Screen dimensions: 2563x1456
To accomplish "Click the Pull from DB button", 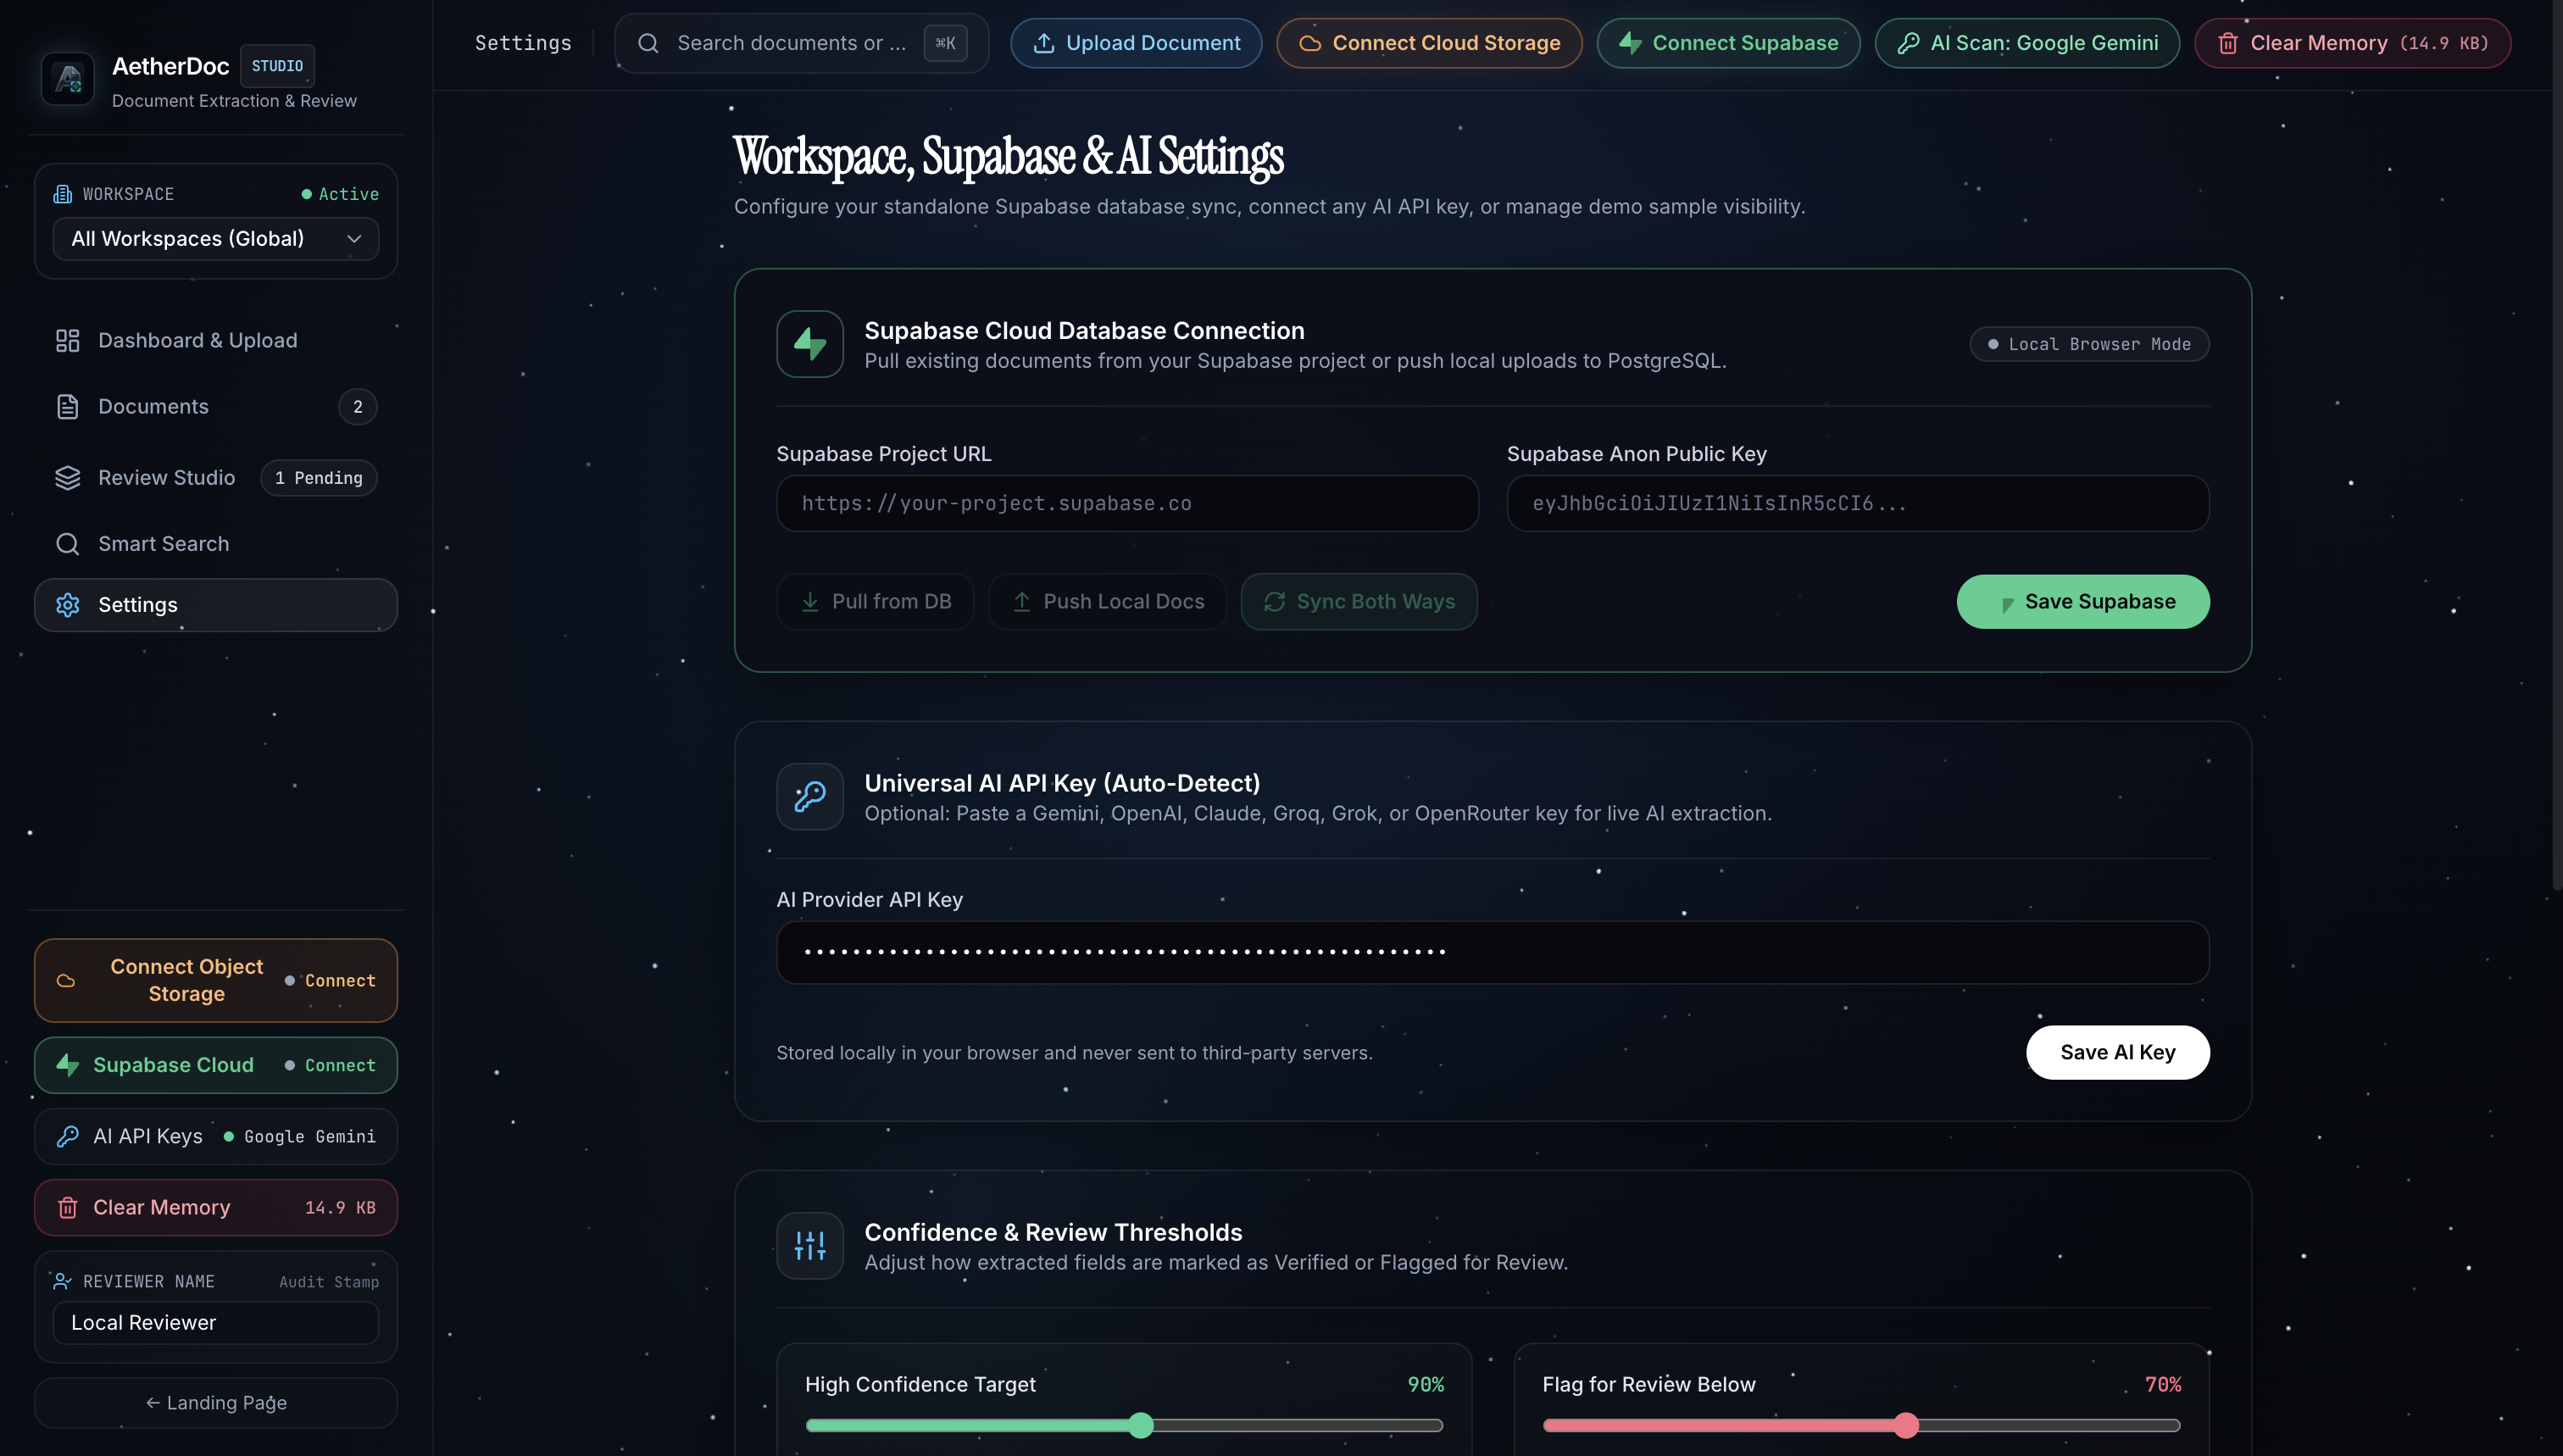I will point(875,601).
